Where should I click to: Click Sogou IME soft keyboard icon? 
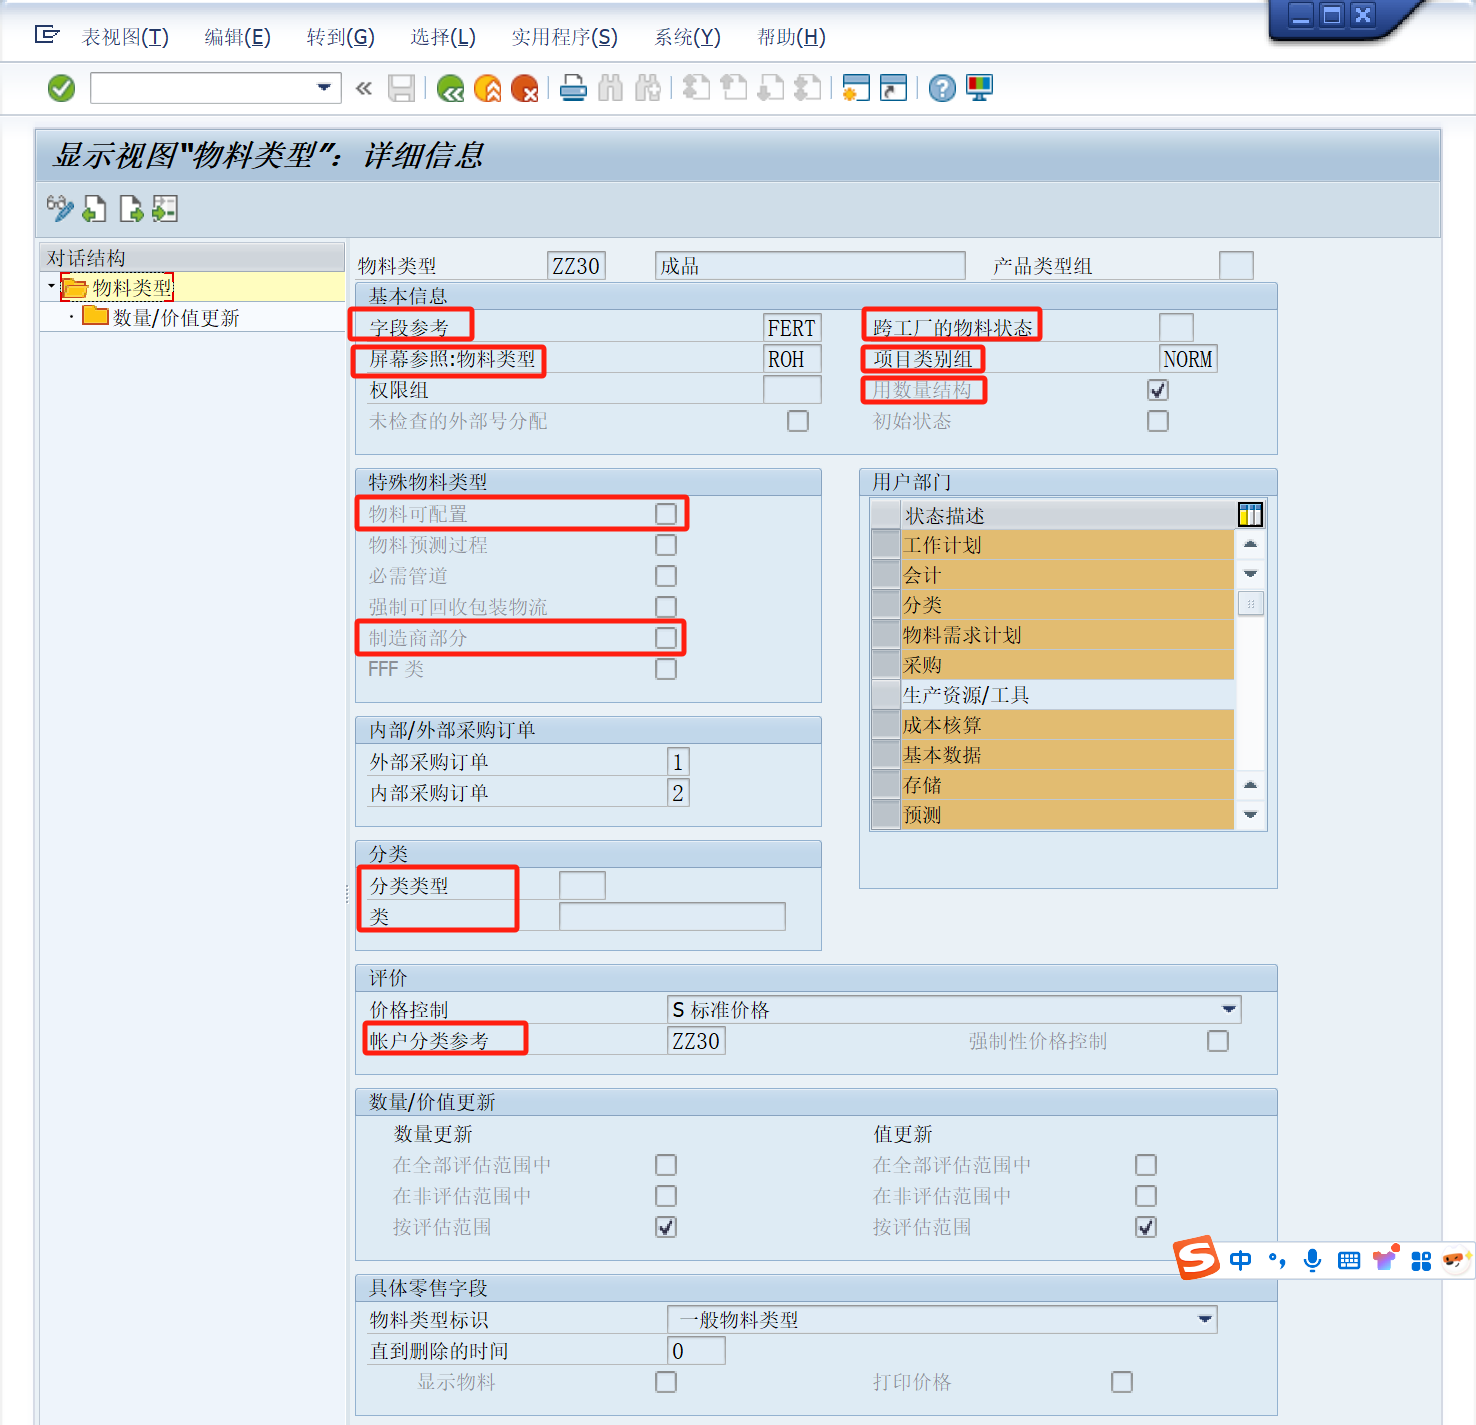tap(1349, 1260)
